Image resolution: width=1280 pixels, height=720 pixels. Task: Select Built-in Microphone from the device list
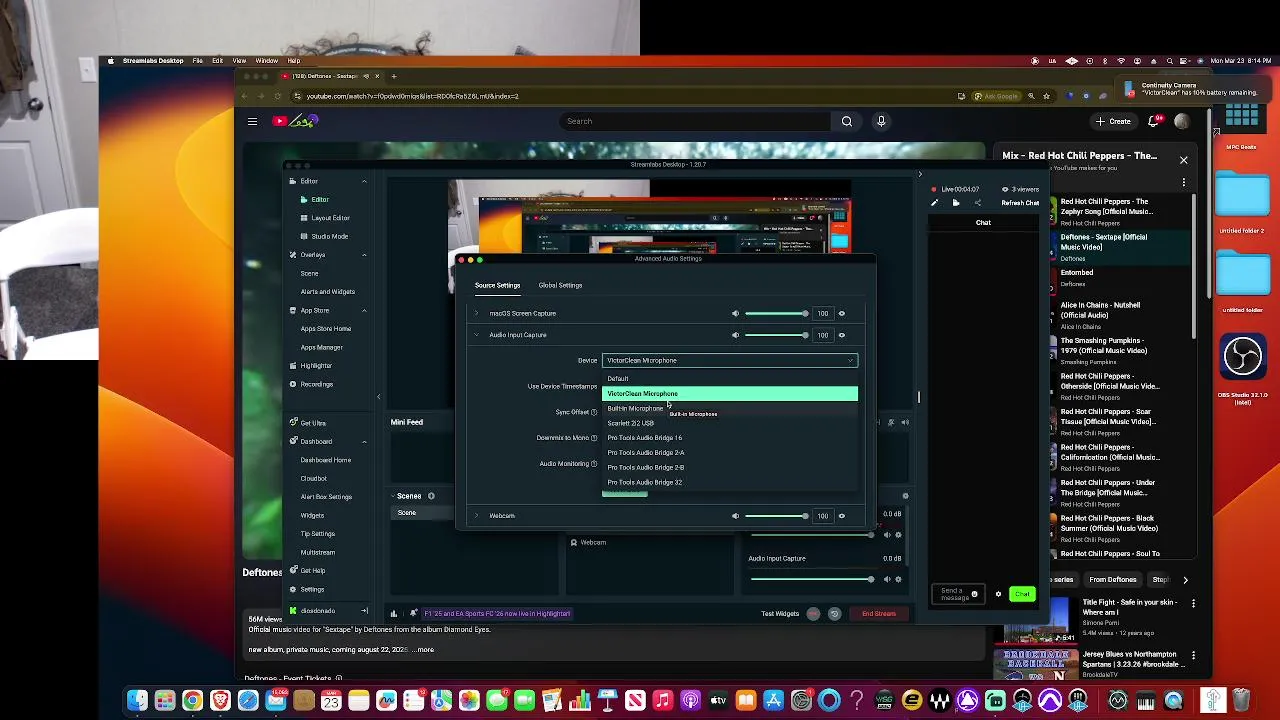730,408
